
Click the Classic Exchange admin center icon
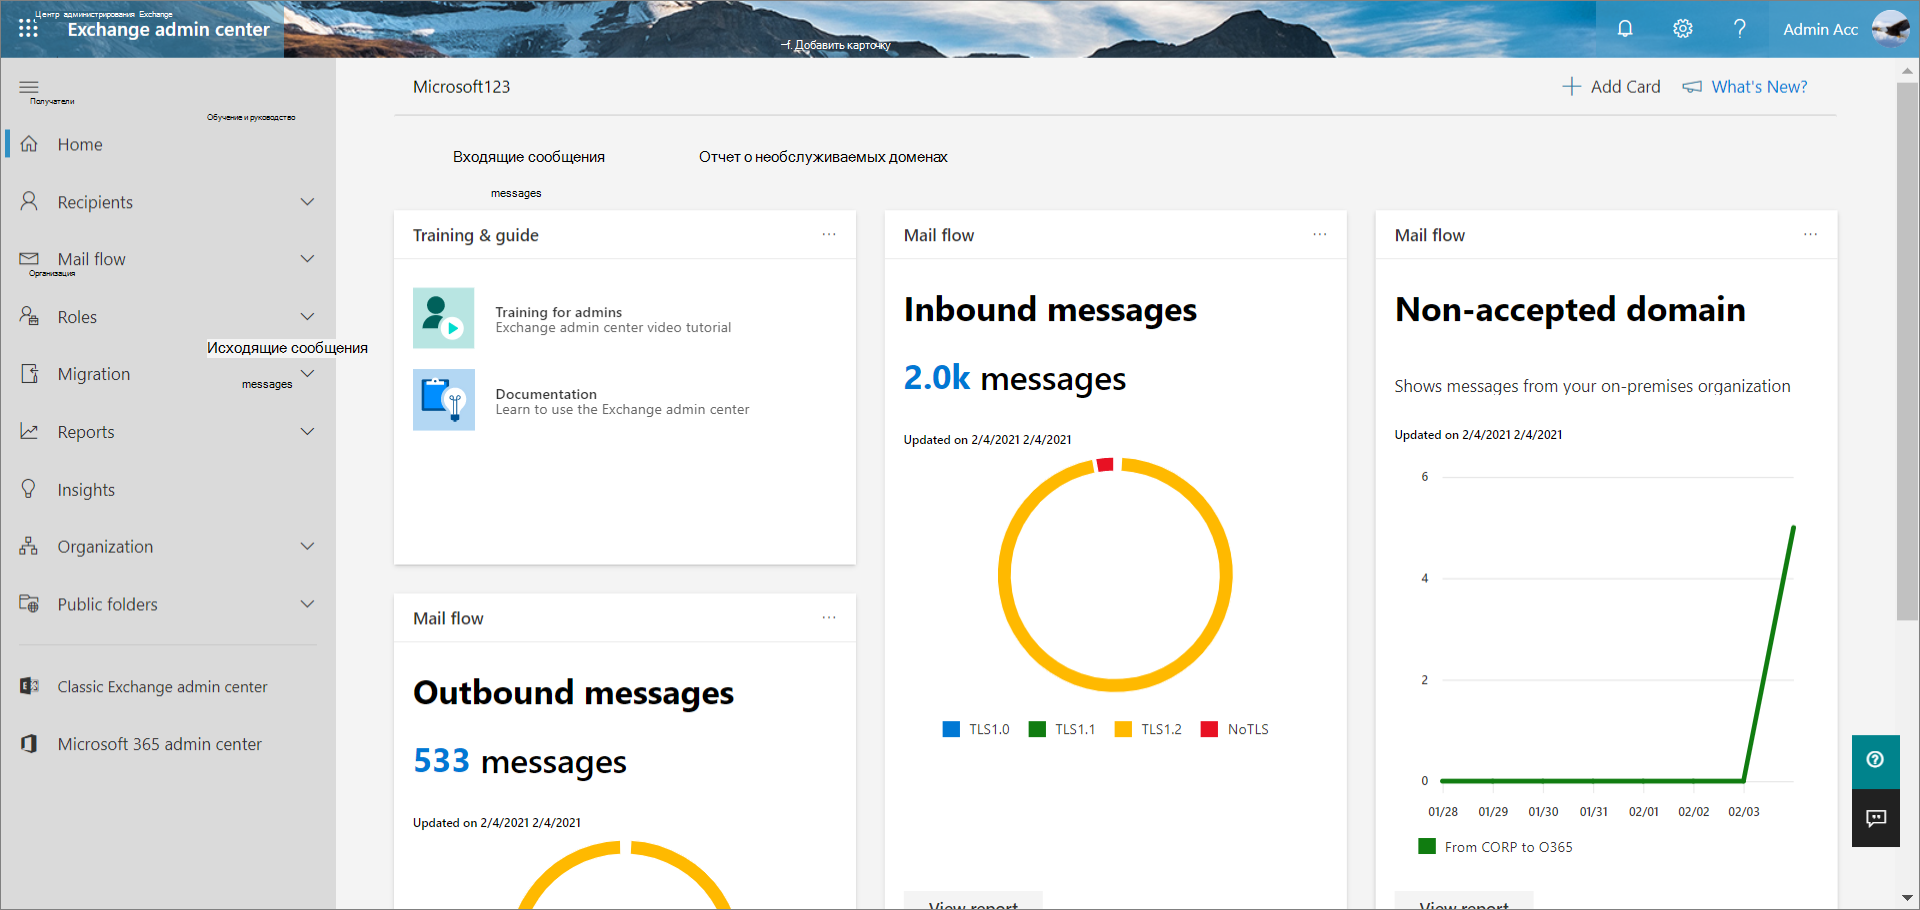tap(29, 686)
